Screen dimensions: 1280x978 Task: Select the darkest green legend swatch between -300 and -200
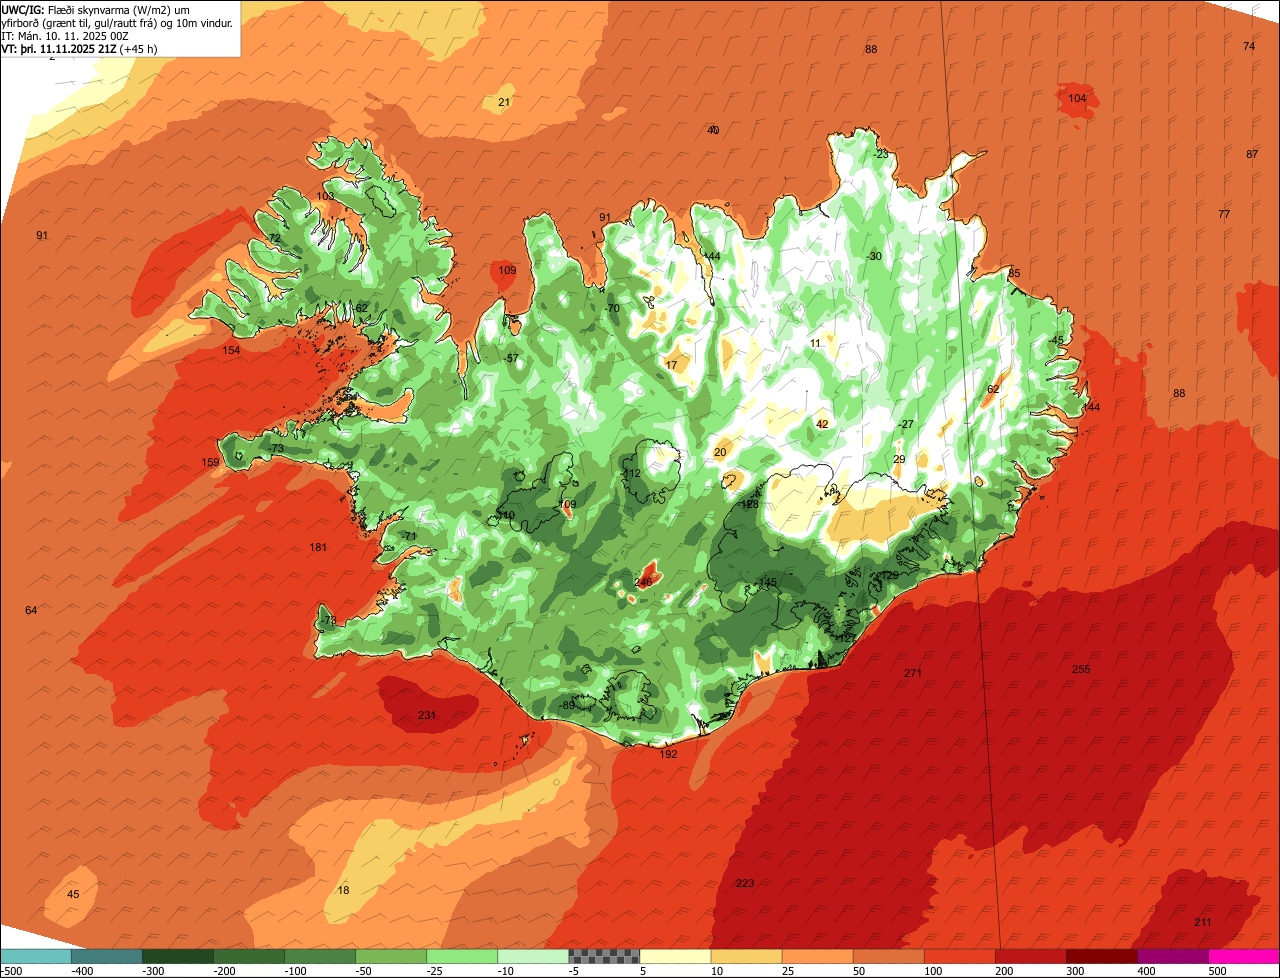[x=178, y=956]
